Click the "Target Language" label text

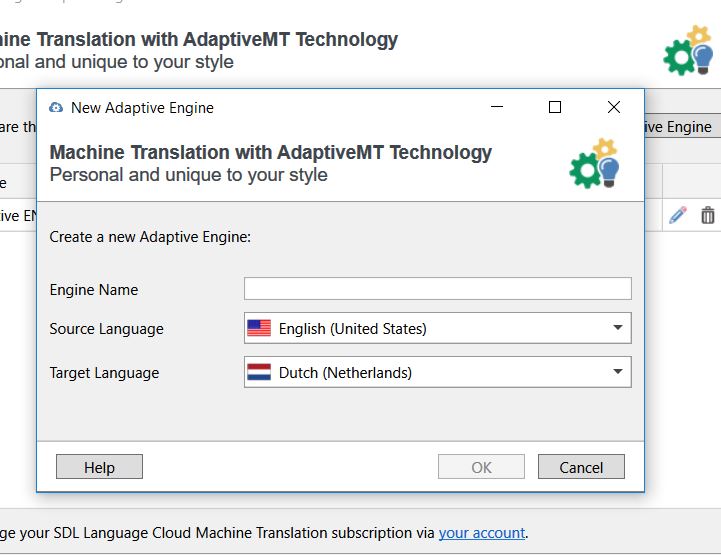104,373
